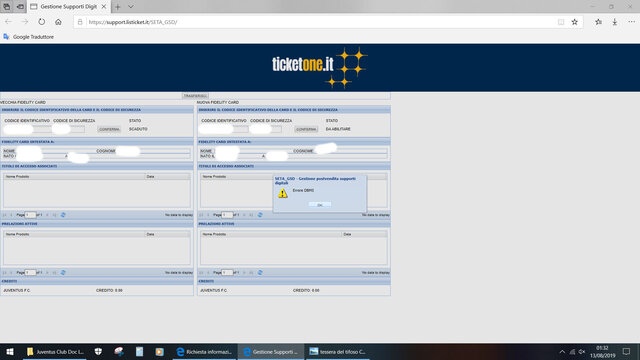640x360 pixels.
Task: Open the Windows Start menu
Action: (10, 351)
